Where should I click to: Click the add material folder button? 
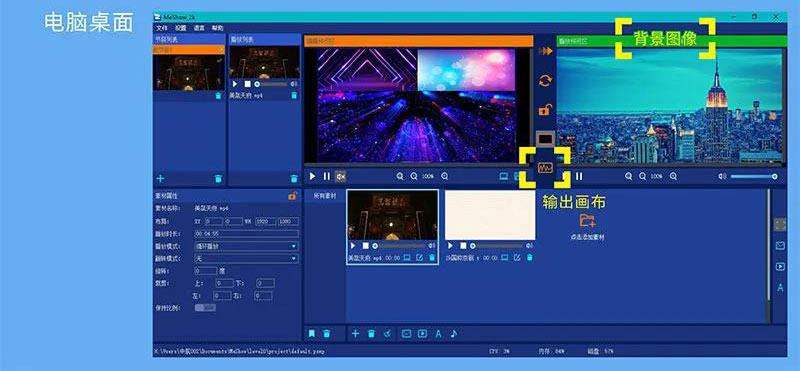587,221
